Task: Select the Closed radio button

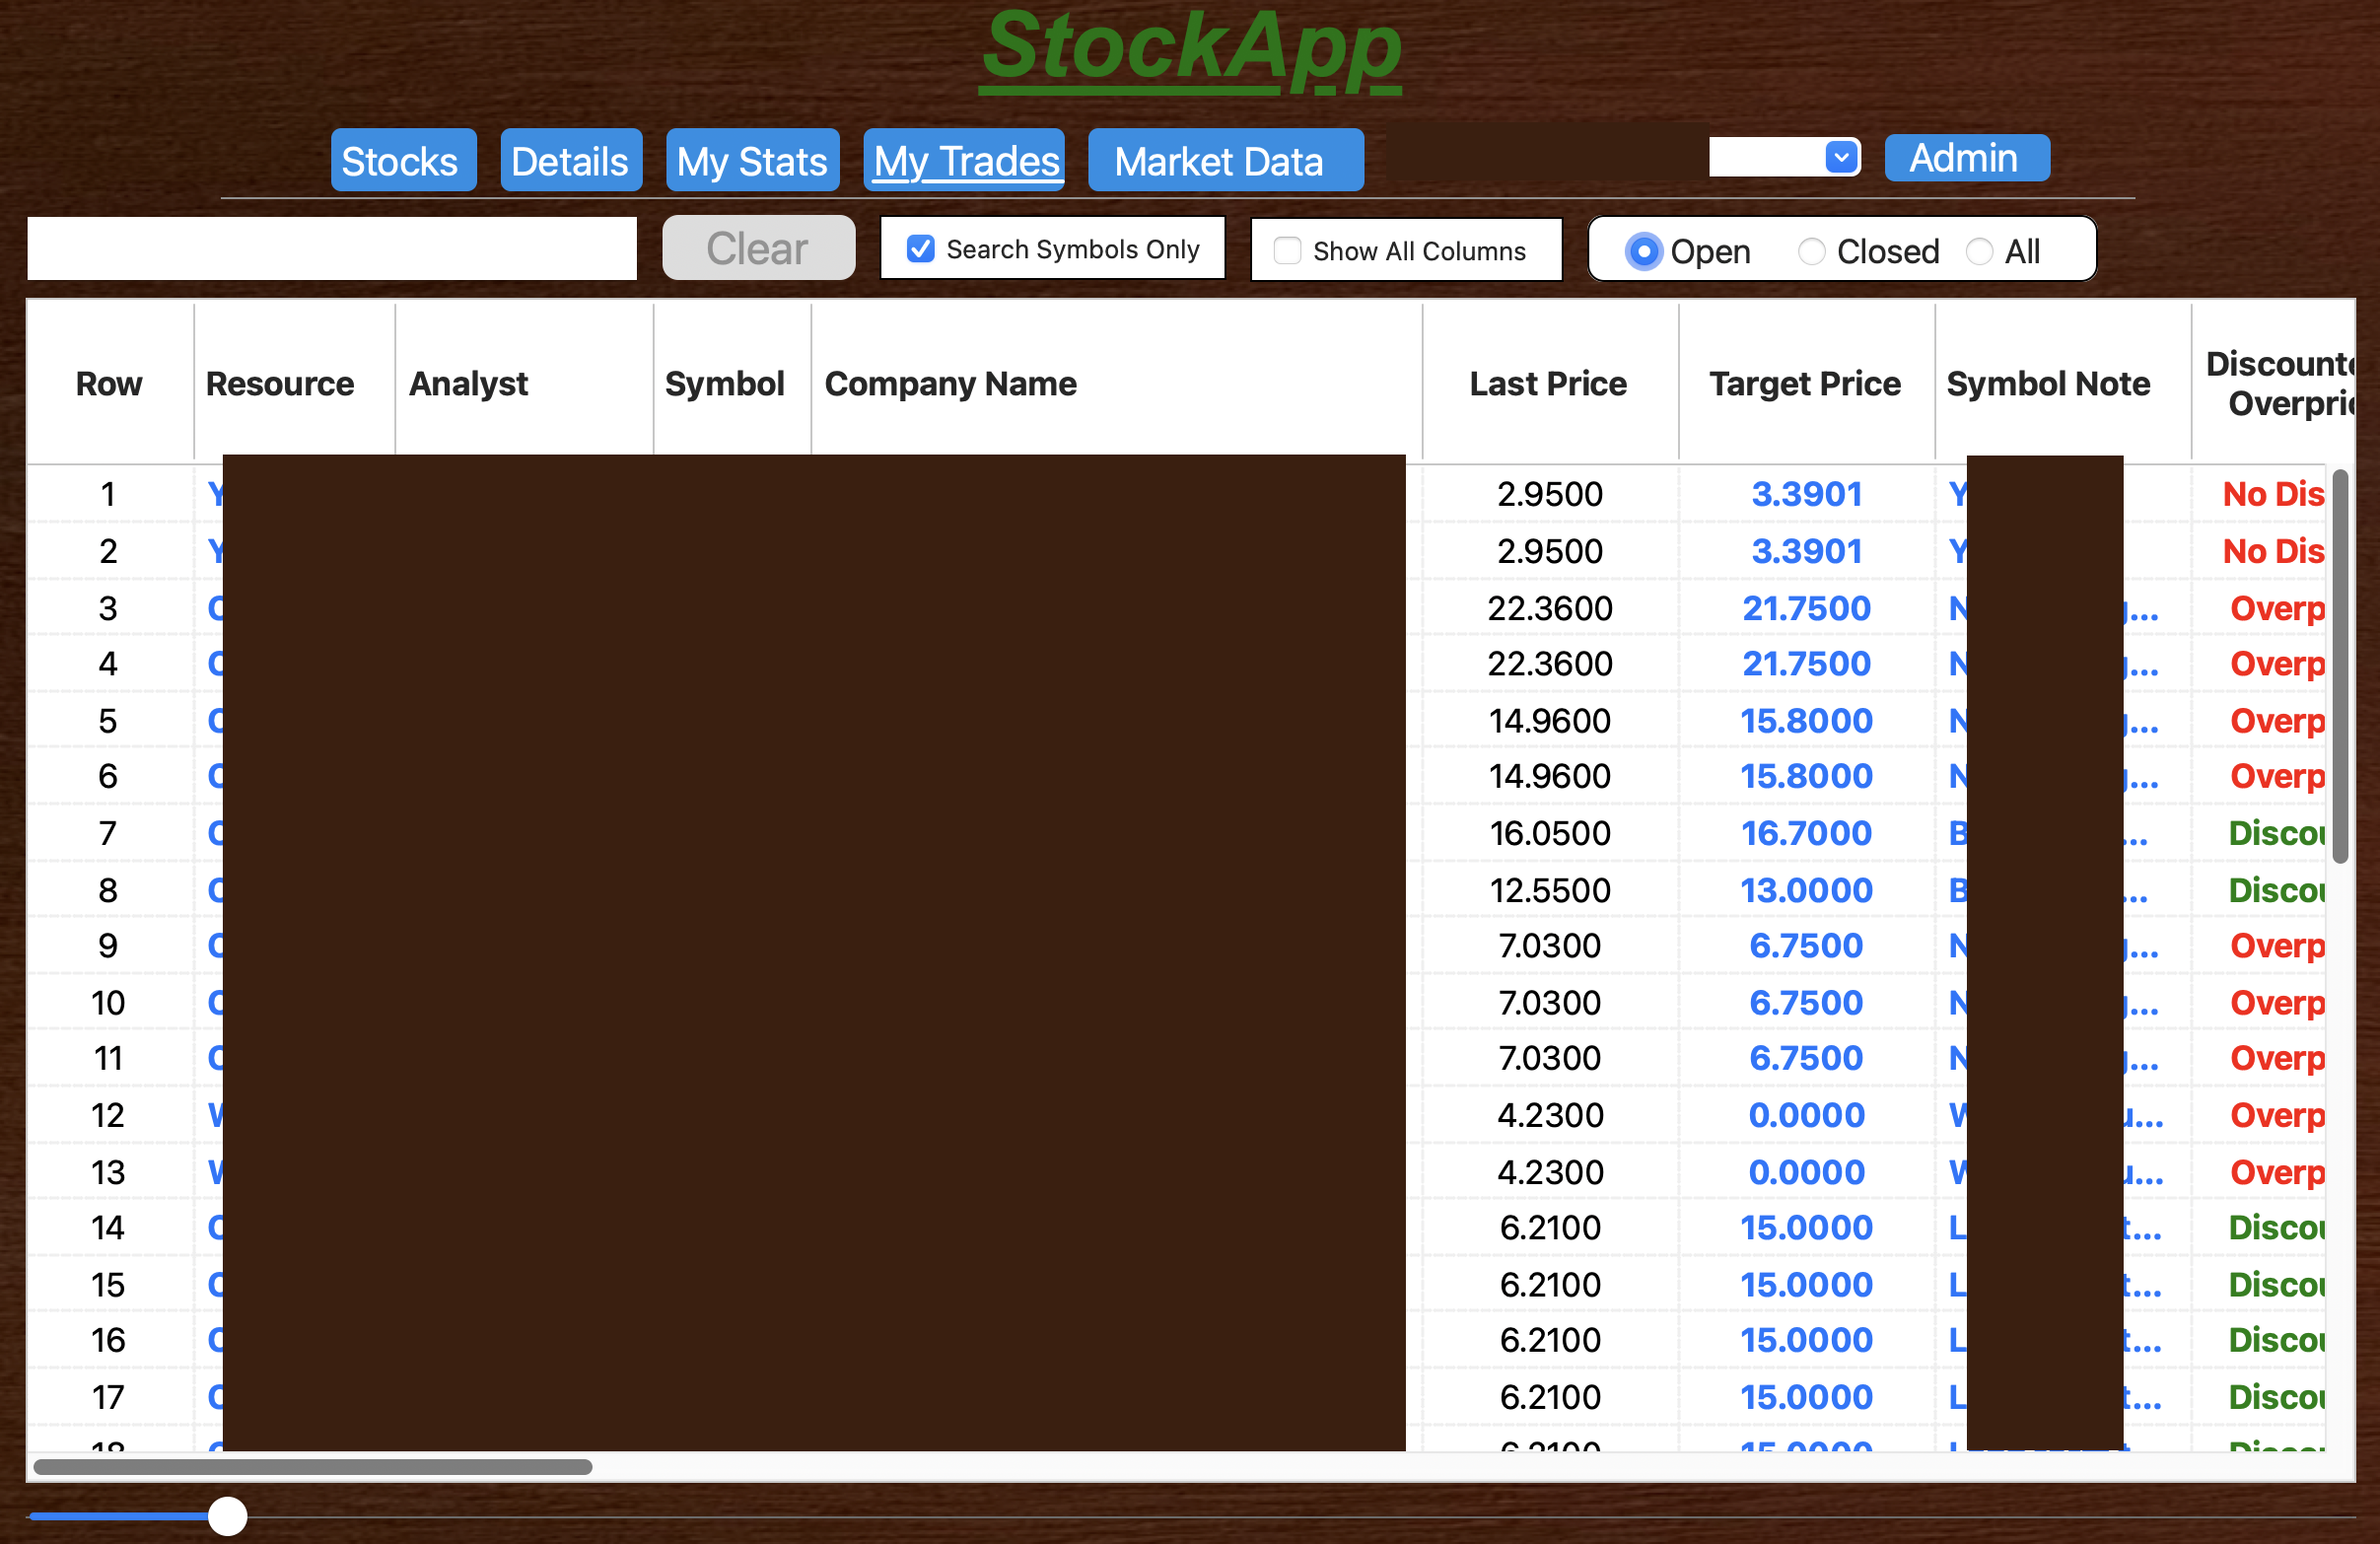Action: (x=1811, y=251)
